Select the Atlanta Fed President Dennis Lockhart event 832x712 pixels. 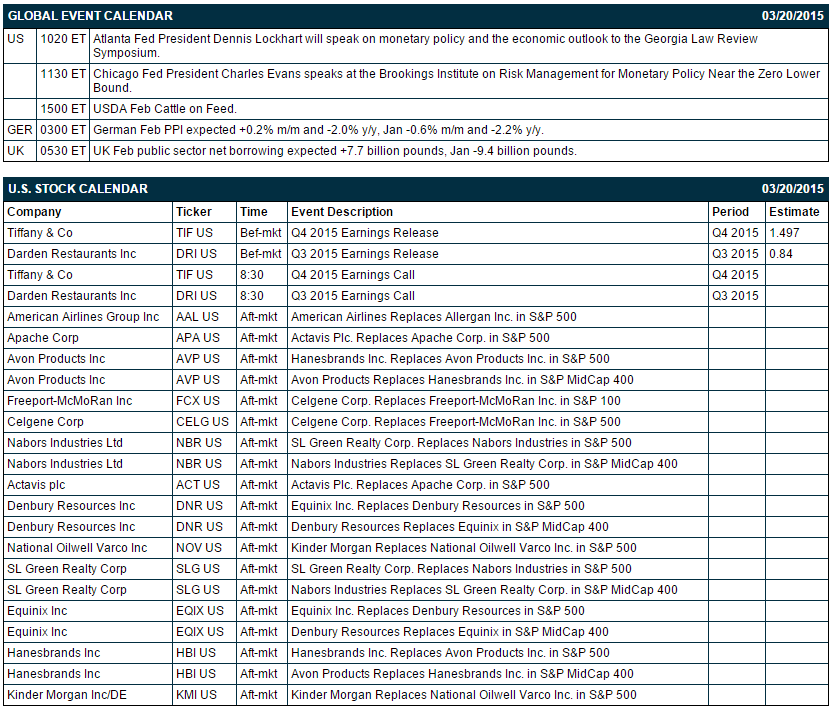pyautogui.click(x=425, y=46)
